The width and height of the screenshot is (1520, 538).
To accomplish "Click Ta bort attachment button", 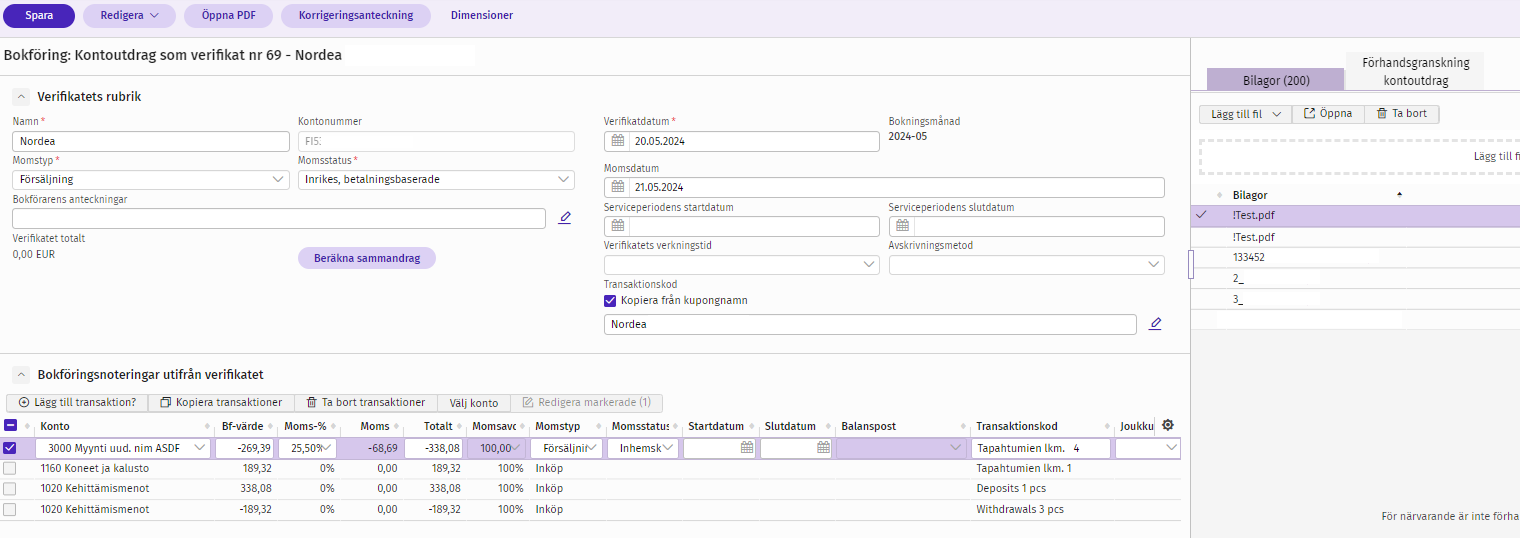I will pos(1402,114).
